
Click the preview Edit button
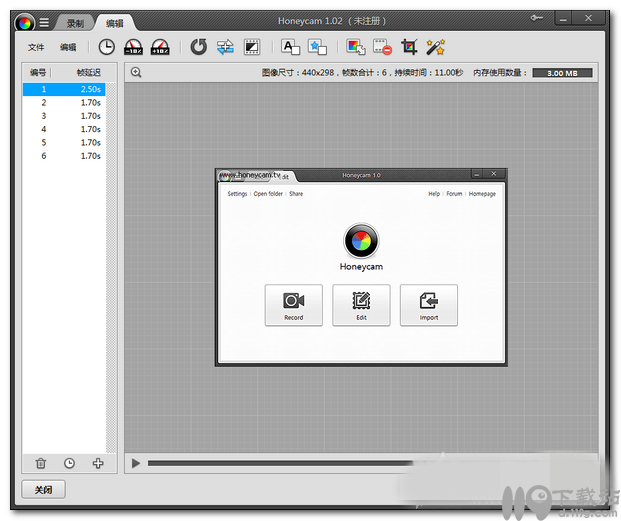tap(361, 305)
